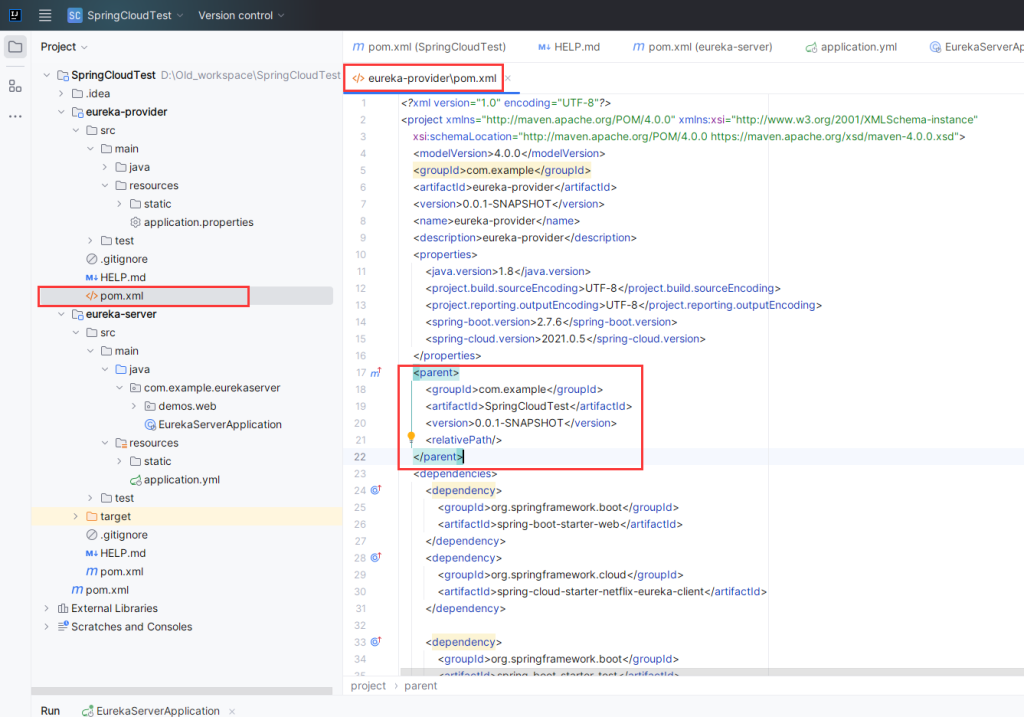Open the main hamburger menu
Viewport: 1024px width, 717px height.
click(x=45, y=15)
